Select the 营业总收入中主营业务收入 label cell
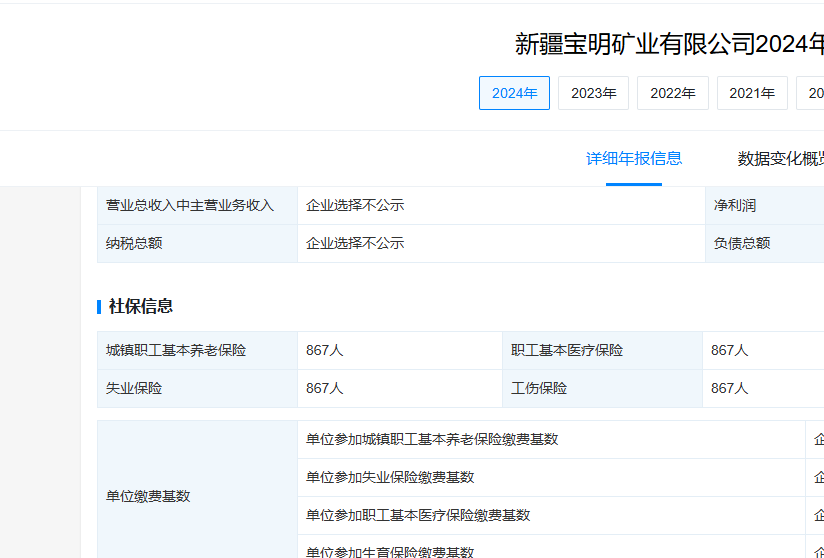Image resolution: width=824 pixels, height=558 pixels. pos(198,205)
